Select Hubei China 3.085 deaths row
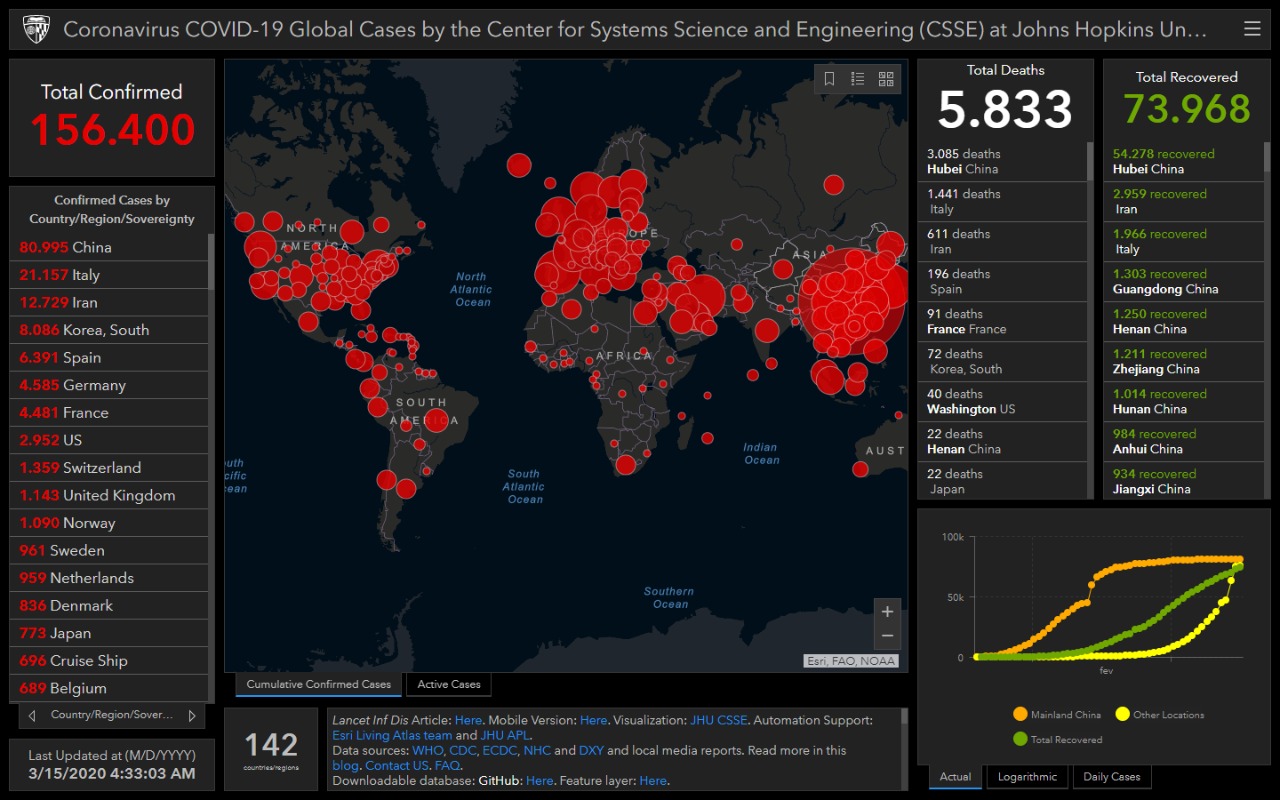 (x=1002, y=161)
